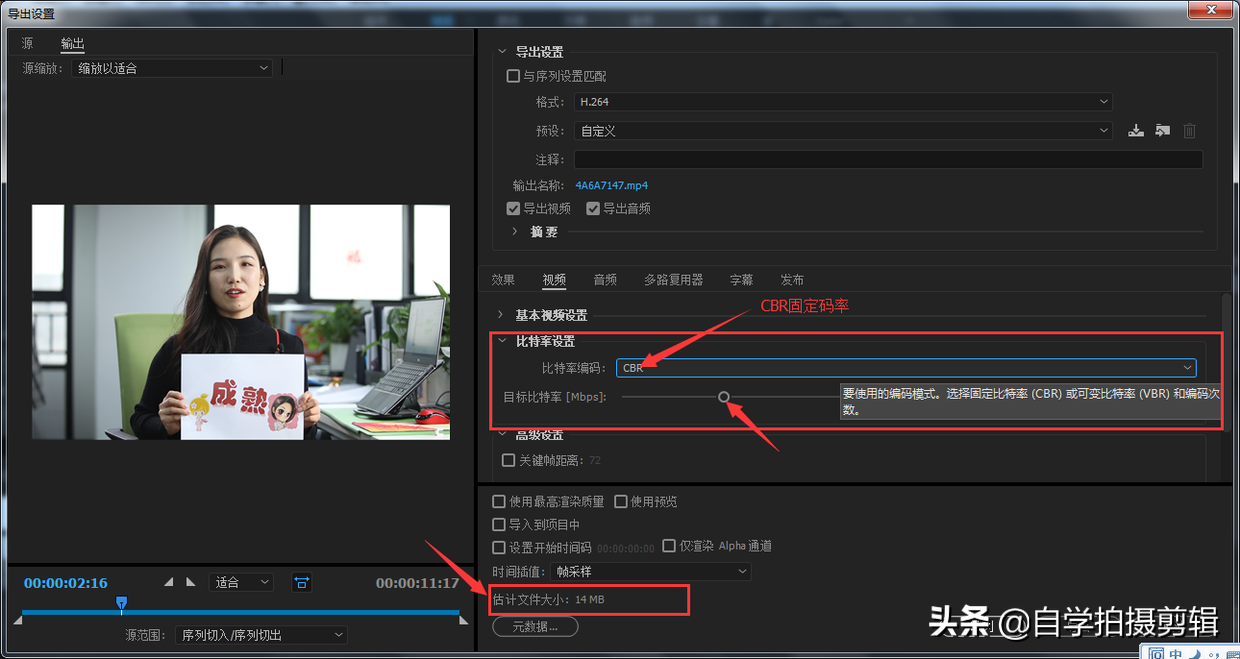This screenshot has width=1240, height=659.
Task: Collapse the 比特率设置 section
Action: (502, 341)
